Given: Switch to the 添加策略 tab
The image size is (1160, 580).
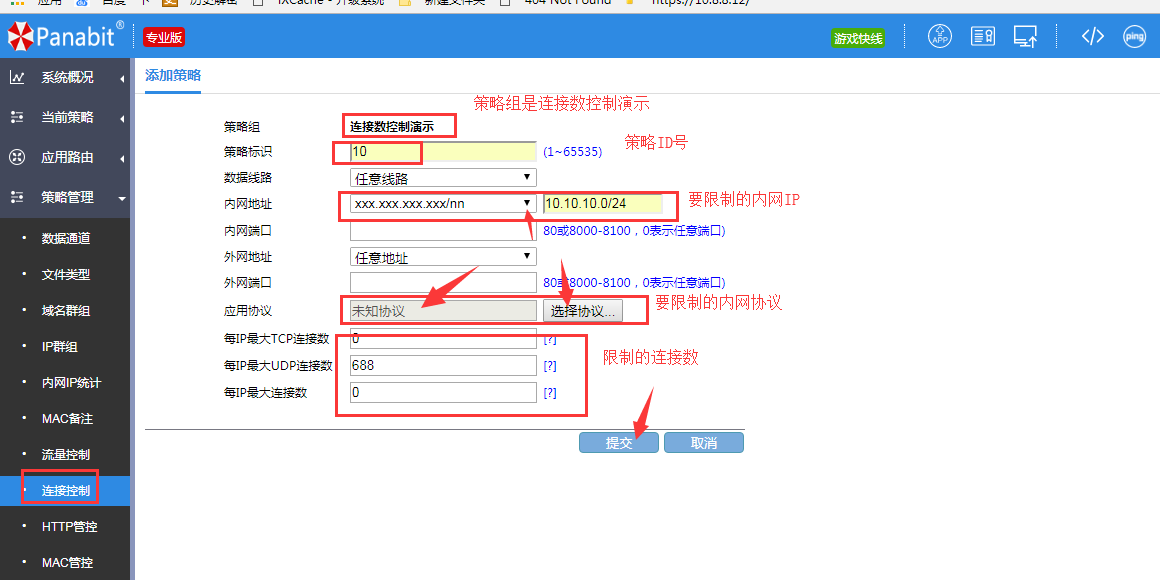Looking at the screenshot, I should 173,75.
